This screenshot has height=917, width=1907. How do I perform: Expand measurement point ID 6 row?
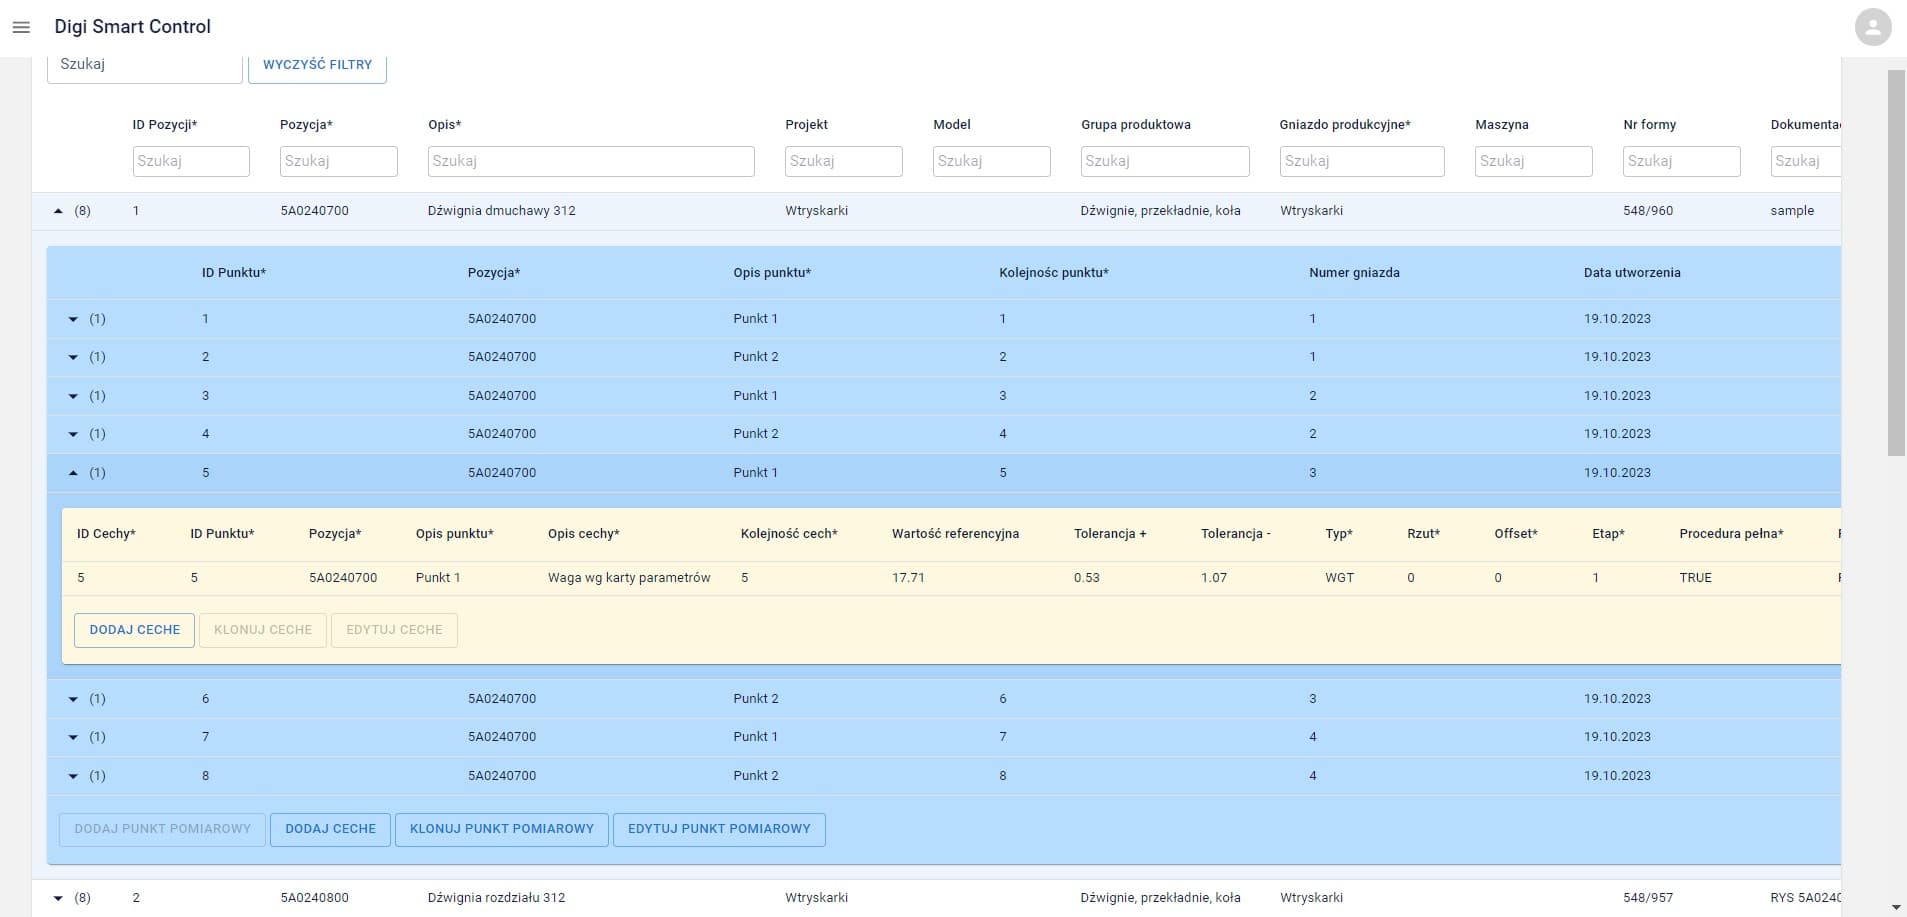point(73,699)
